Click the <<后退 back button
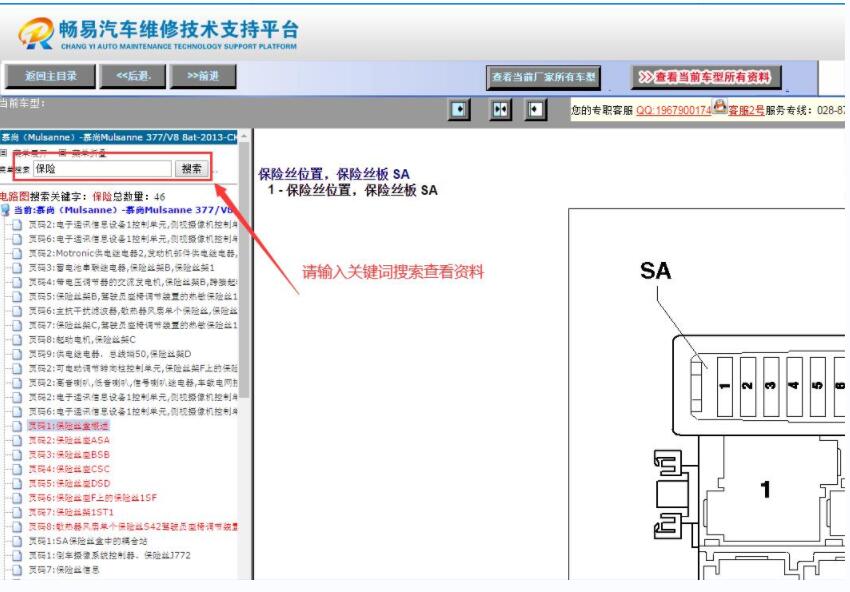850x592 pixels. [133, 76]
